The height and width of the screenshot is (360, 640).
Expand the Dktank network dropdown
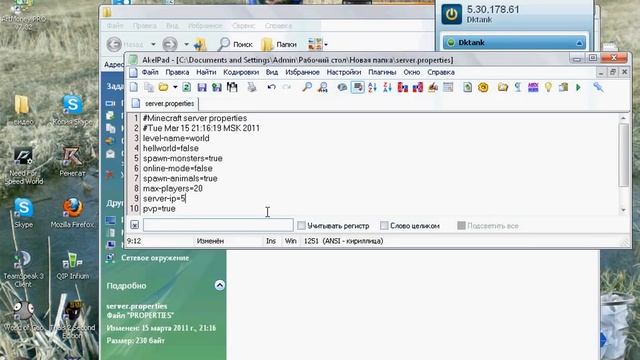tap(580, 43)
